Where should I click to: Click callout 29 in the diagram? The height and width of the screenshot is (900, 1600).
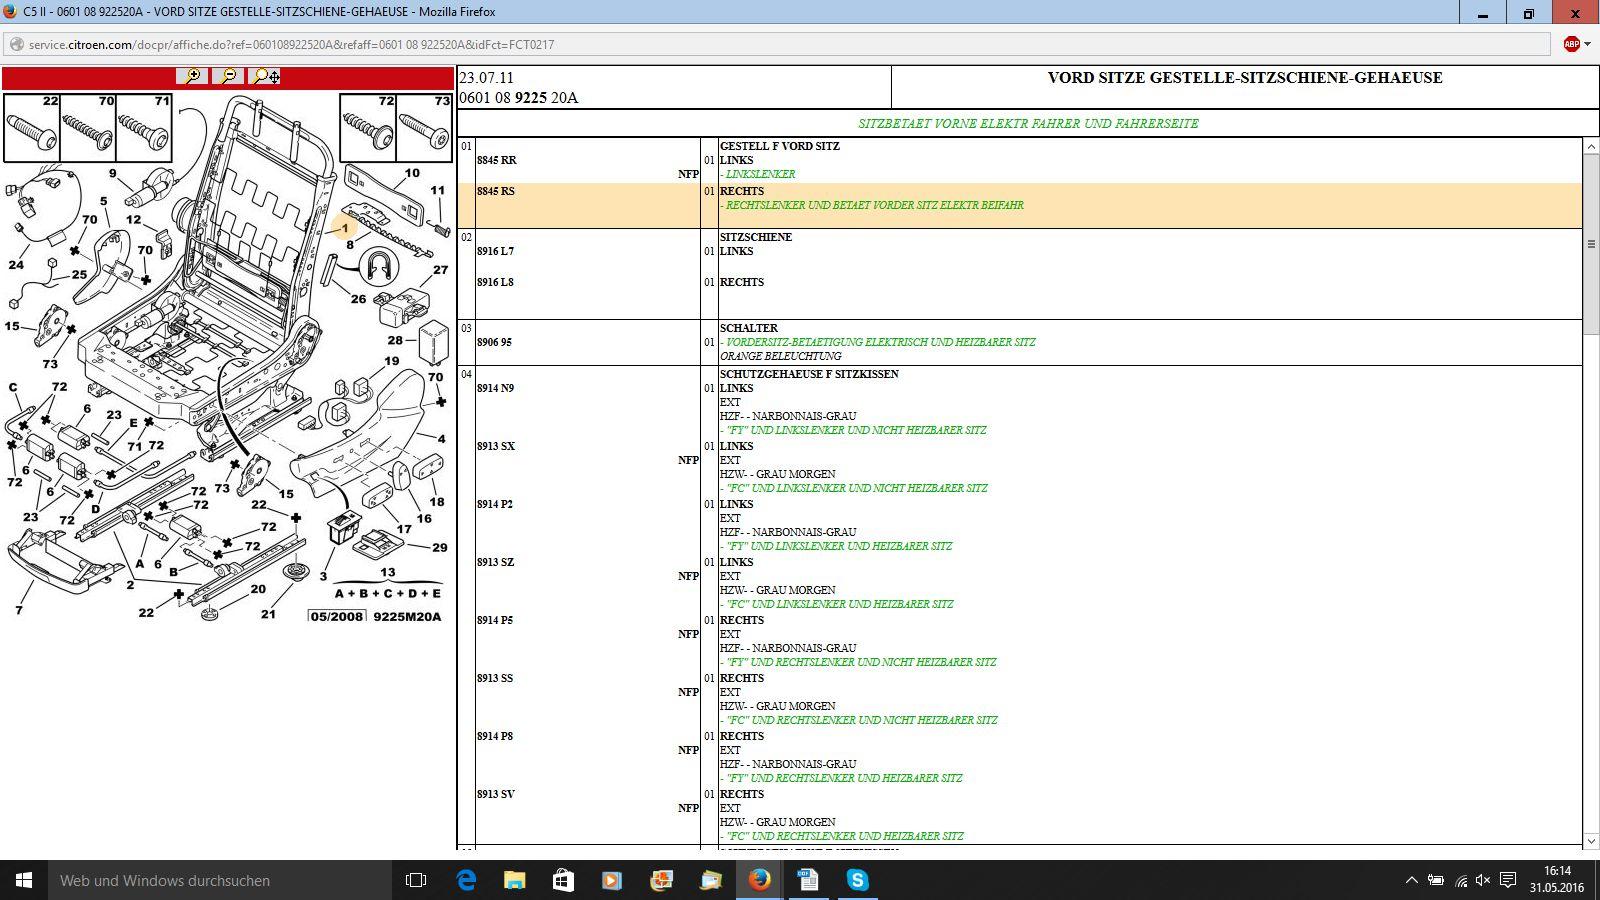pyautogui.click(x=439, y=547)
